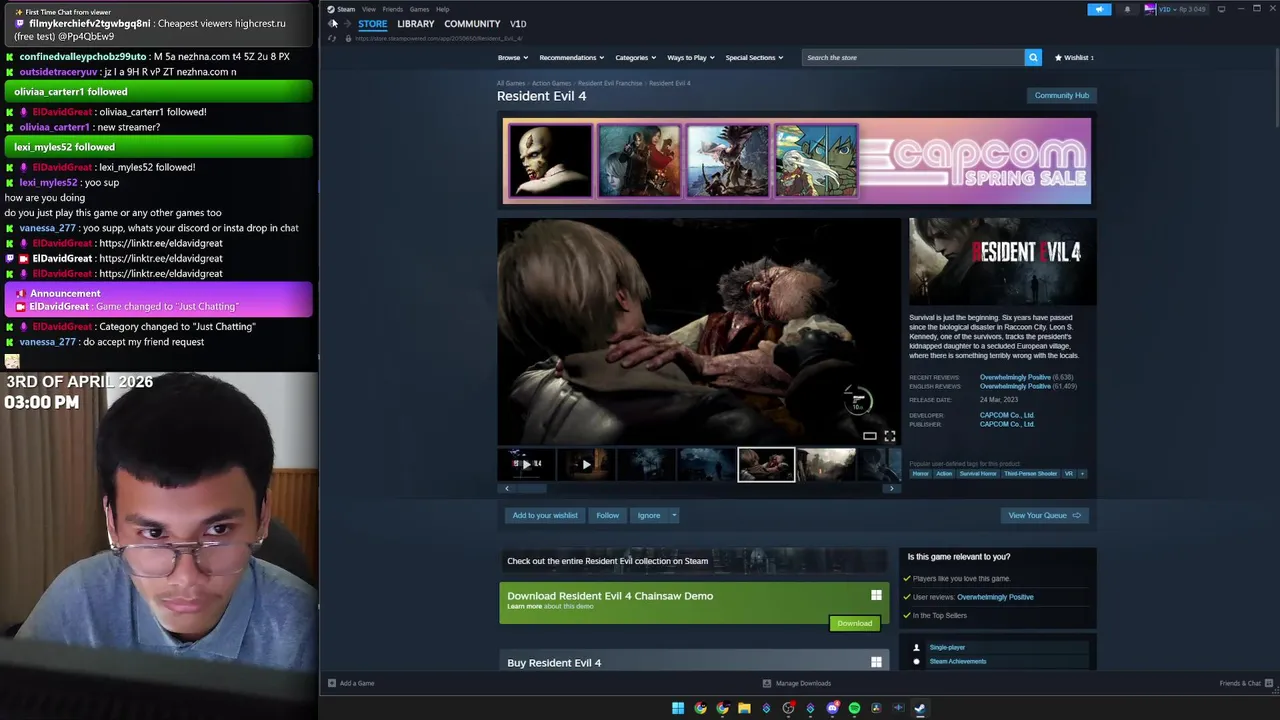Expand the Browse dropdown
Image resolution: width=1280 pixels, height=720 pixels.
pos(512,57)
